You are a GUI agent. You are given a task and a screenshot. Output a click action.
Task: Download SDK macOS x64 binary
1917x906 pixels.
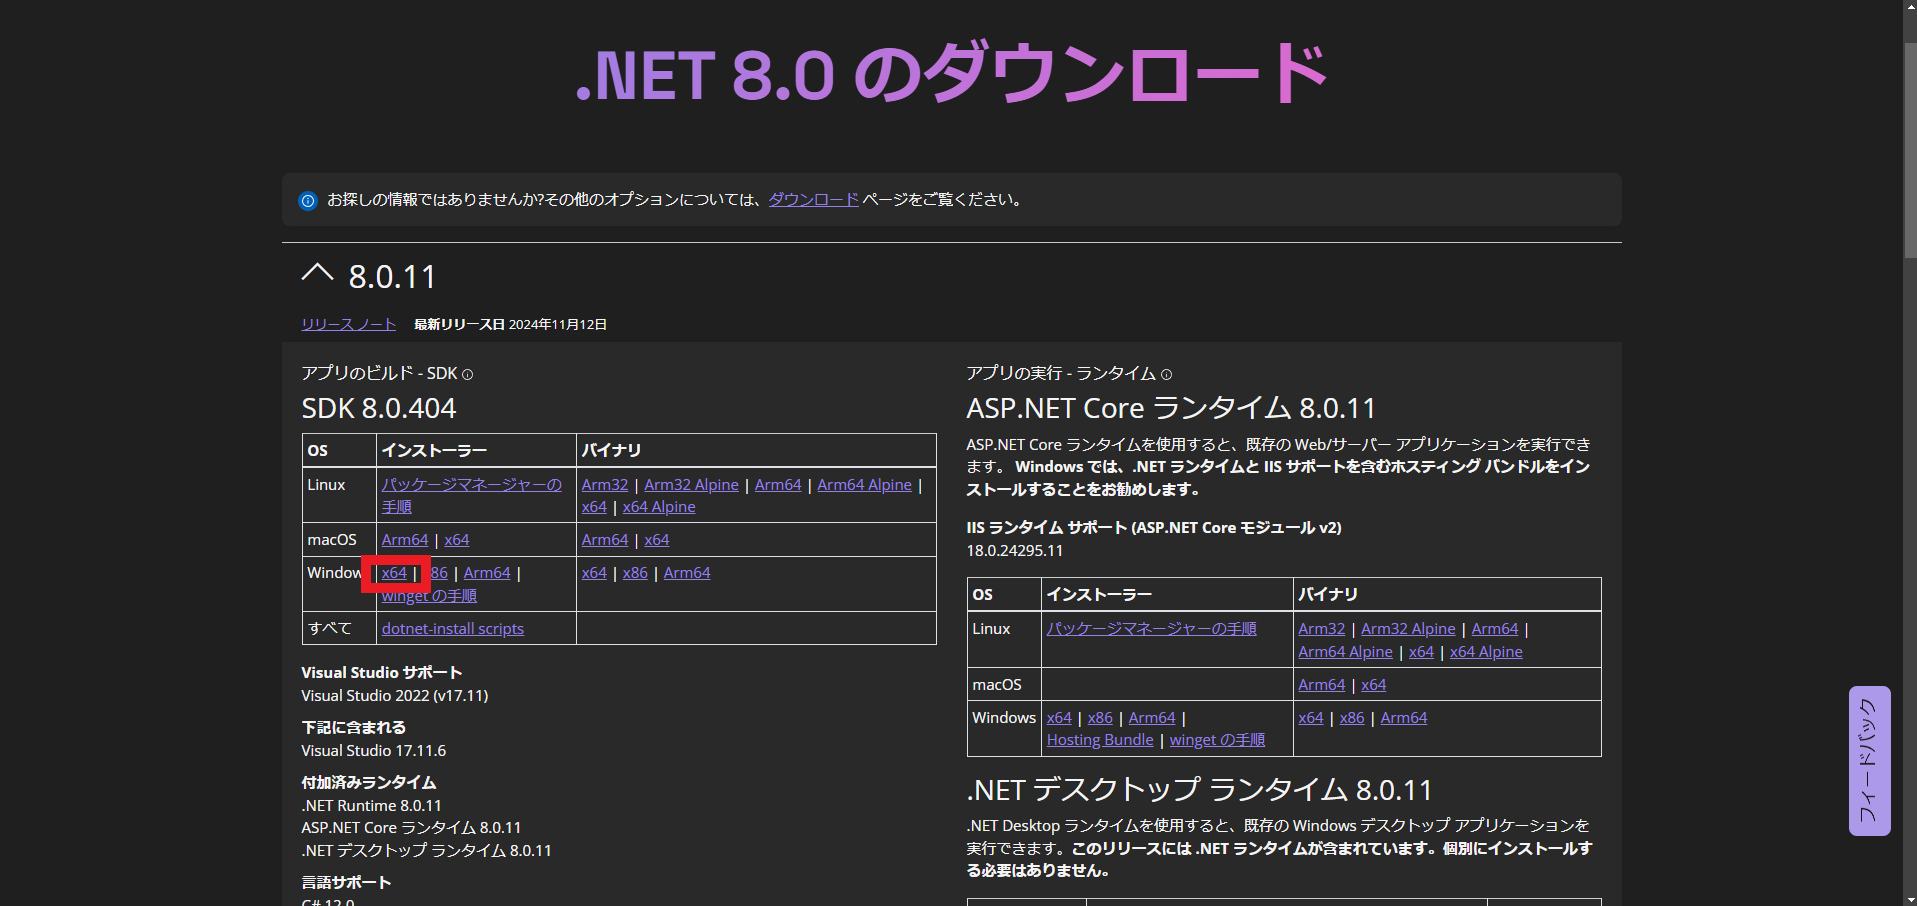point(657,539)
